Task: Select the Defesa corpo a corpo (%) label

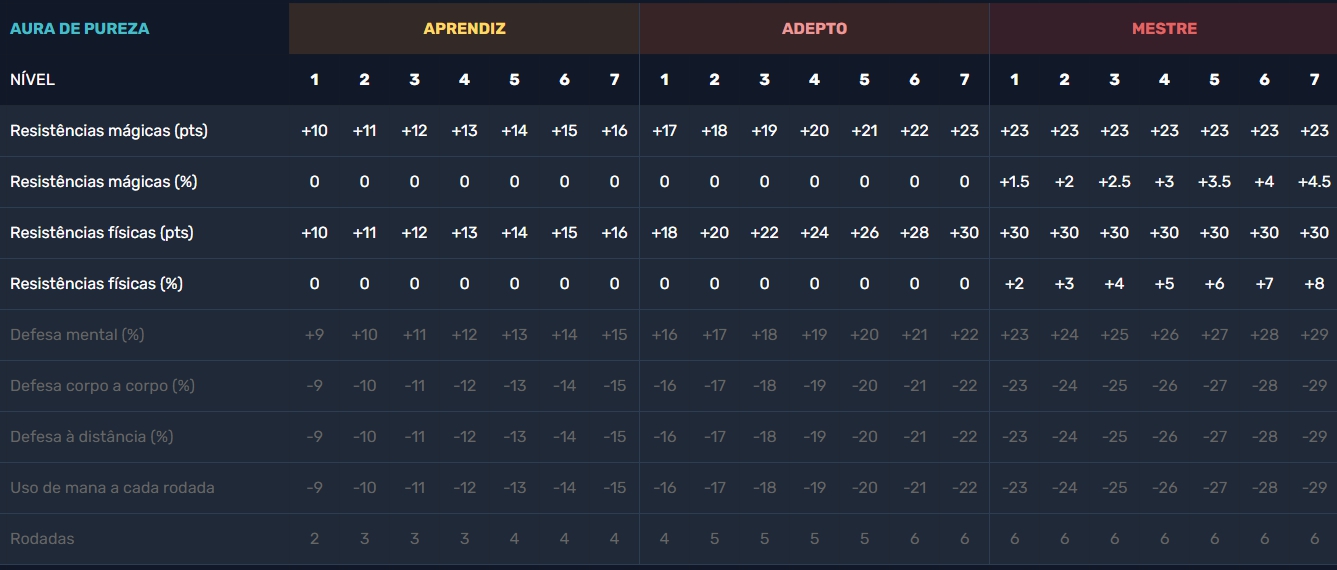Action: tap(102, 386)
